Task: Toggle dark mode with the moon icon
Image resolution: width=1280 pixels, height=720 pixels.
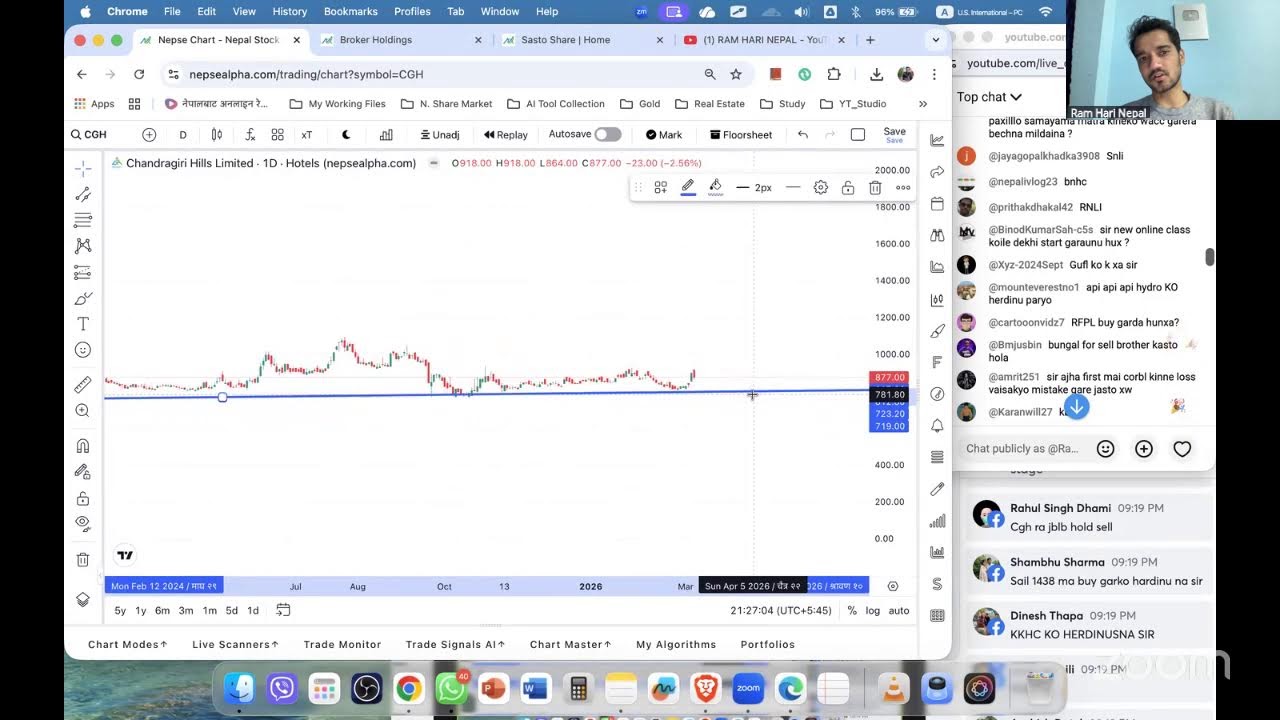Action: pos(346,135)
